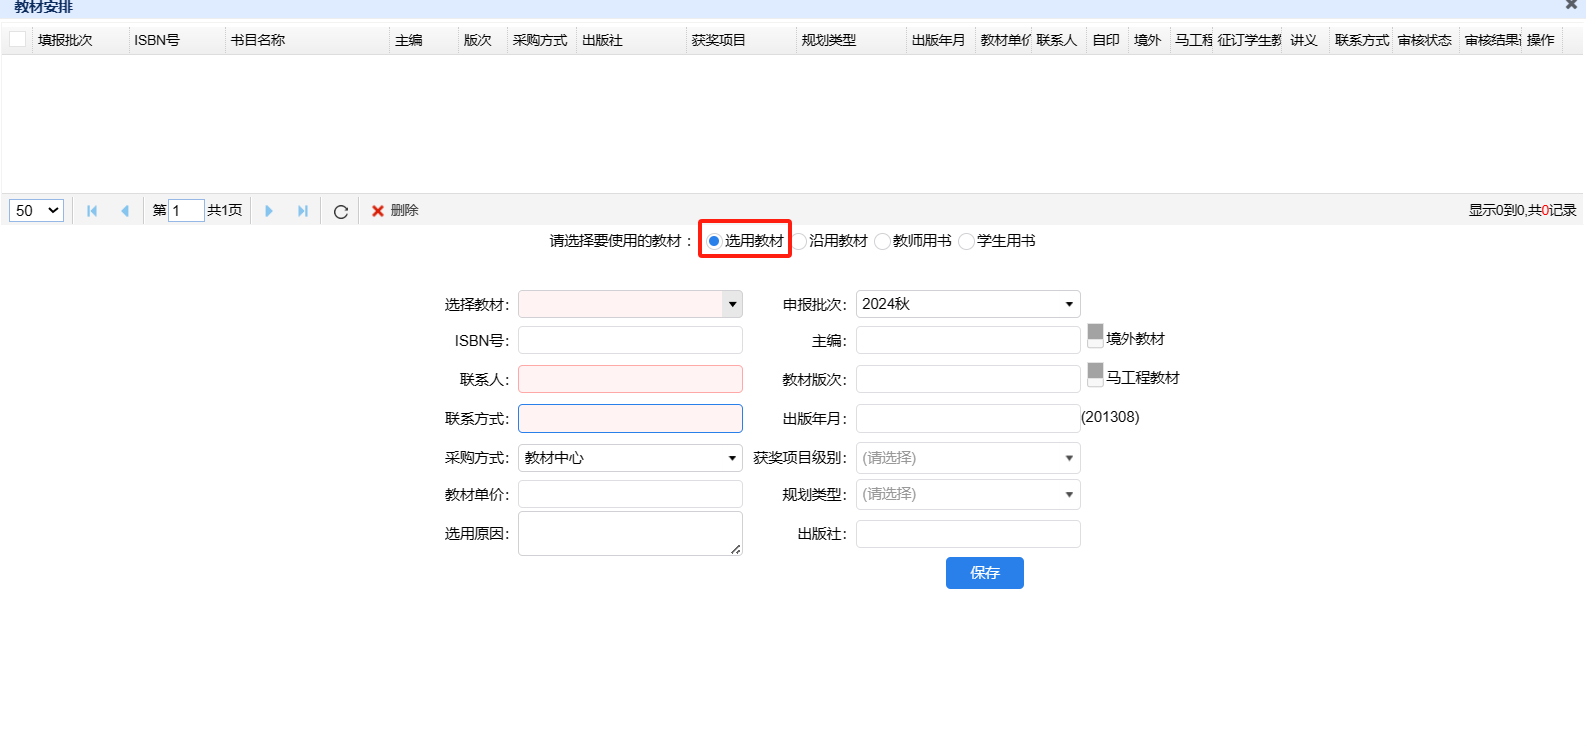Click the 保存 button

point(984,573)
